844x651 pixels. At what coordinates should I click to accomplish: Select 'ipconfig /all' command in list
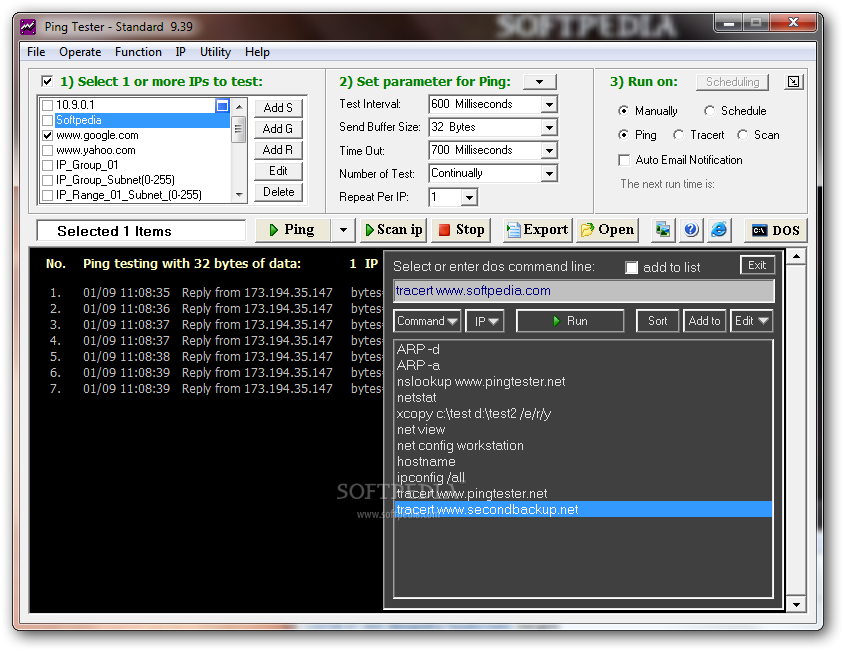point(583,478)
